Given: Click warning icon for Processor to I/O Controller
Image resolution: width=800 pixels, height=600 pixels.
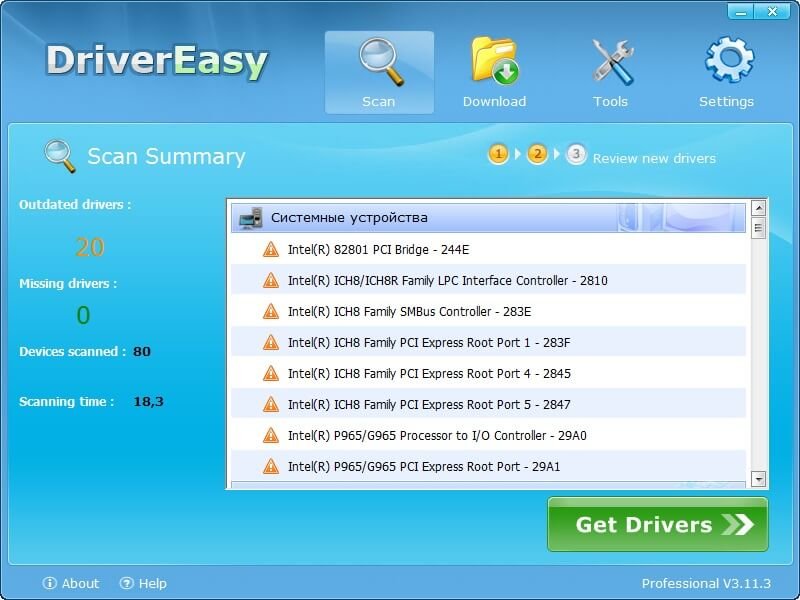Looking at the screenshot, I should (x=271, y=436).
